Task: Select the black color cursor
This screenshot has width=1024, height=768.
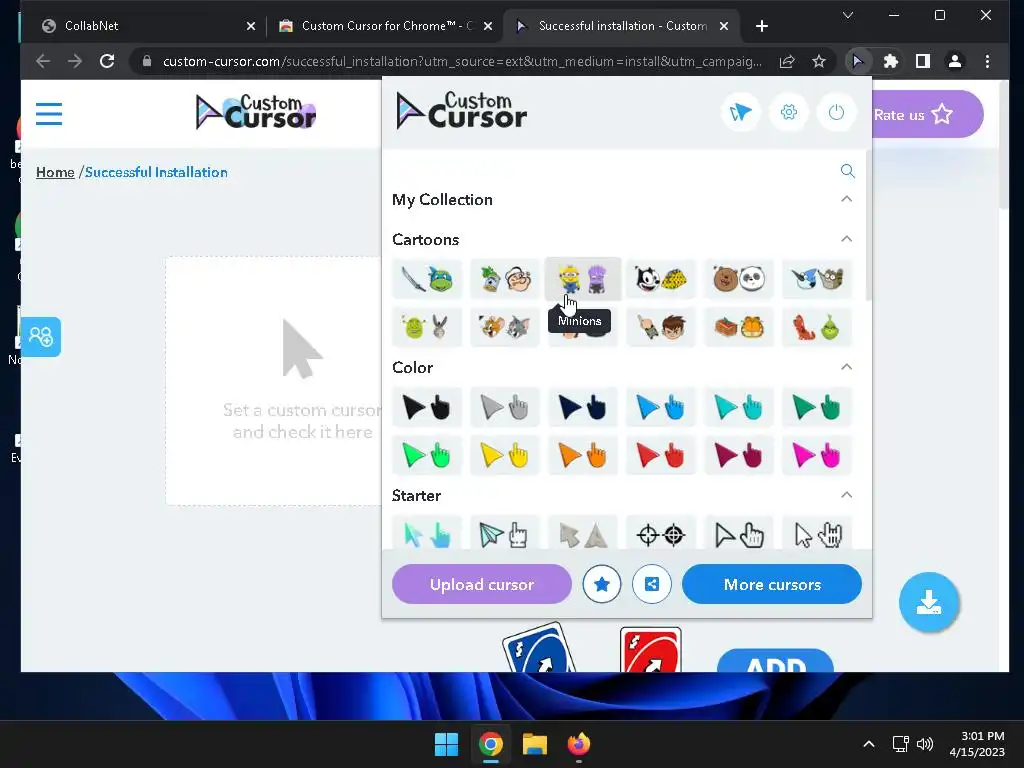Action: [427, 408]
